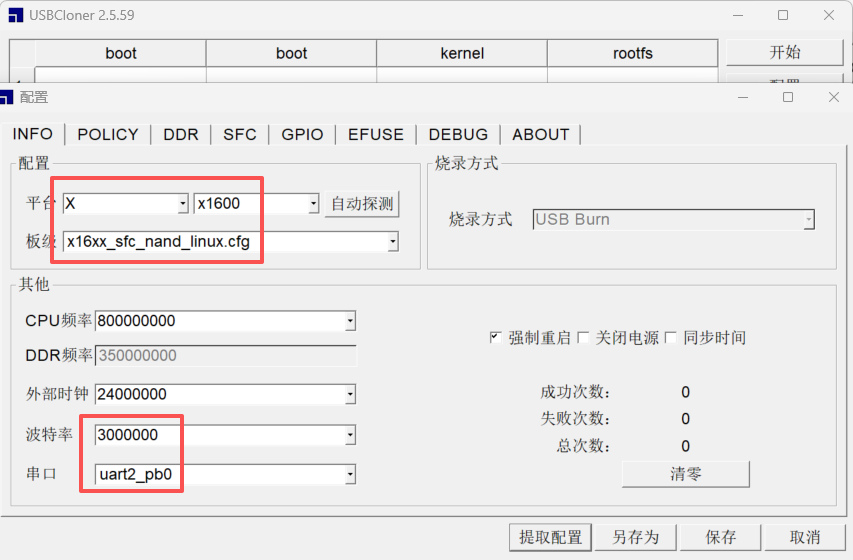
Task: Show the ABOUT tab
Action: [540, 134]
